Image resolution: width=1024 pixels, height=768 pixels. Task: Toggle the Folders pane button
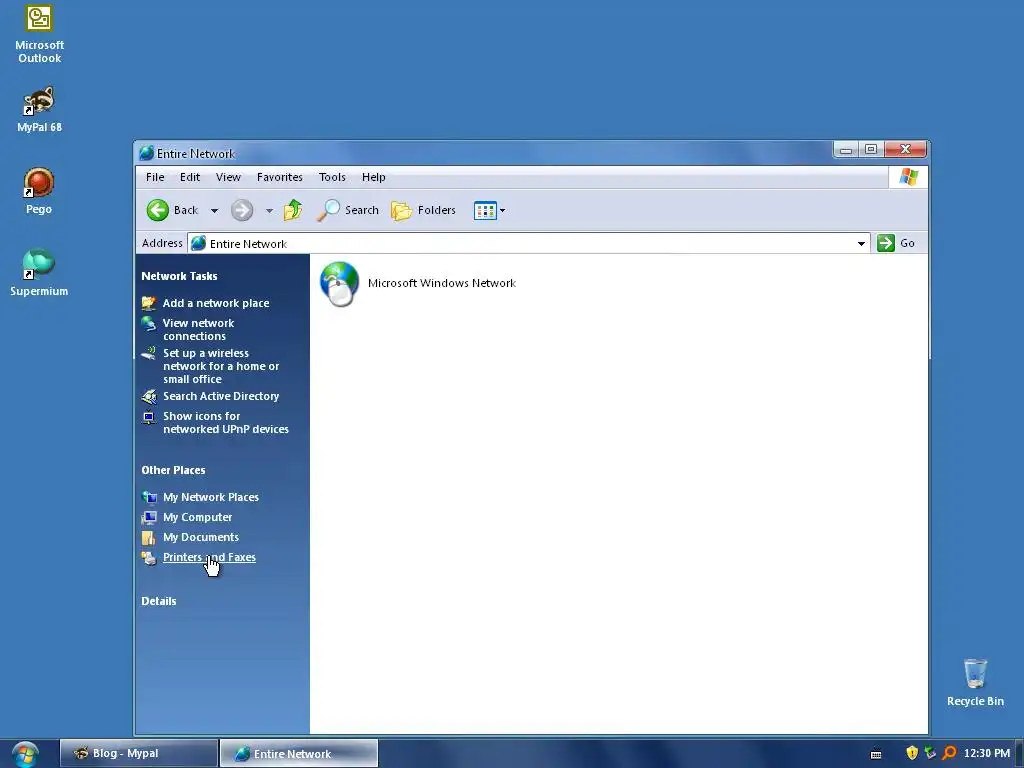coord(423,210)
